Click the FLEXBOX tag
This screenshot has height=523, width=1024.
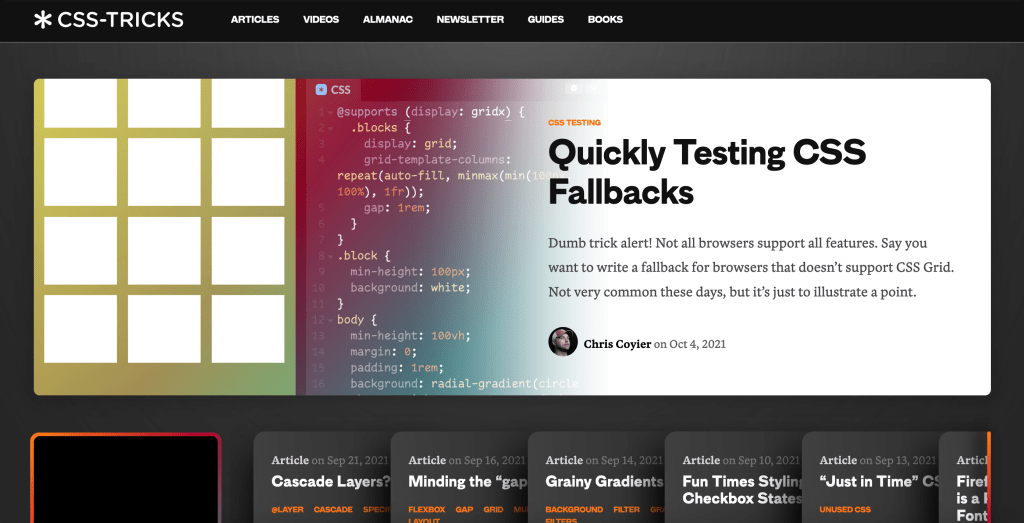[x=426, y=509]
